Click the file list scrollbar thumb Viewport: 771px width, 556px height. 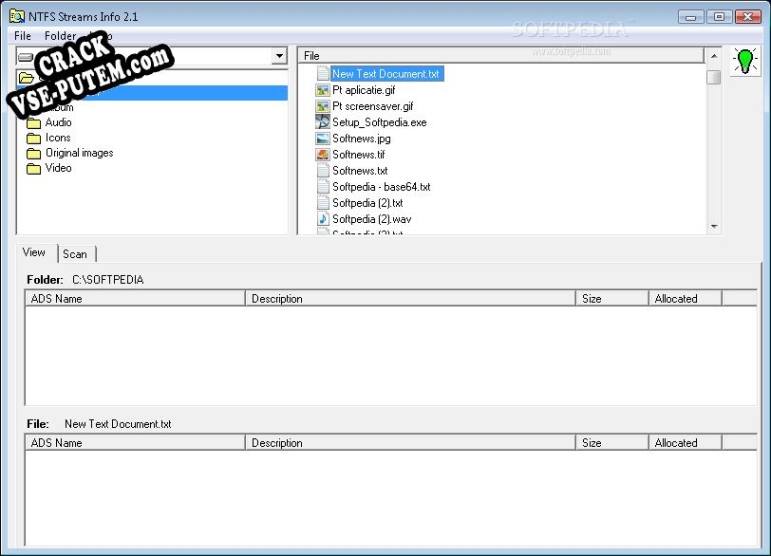714,77
